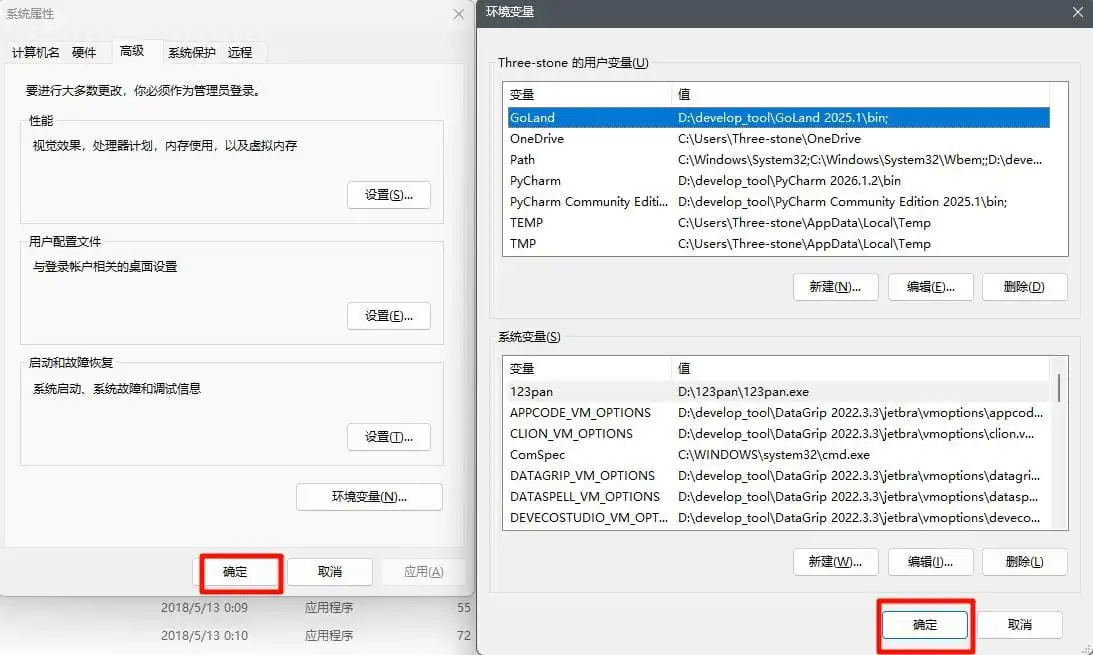Cancel the System Properties dialog with 取消
This screenshot has width=1093, height=655.
coord(330,572)
